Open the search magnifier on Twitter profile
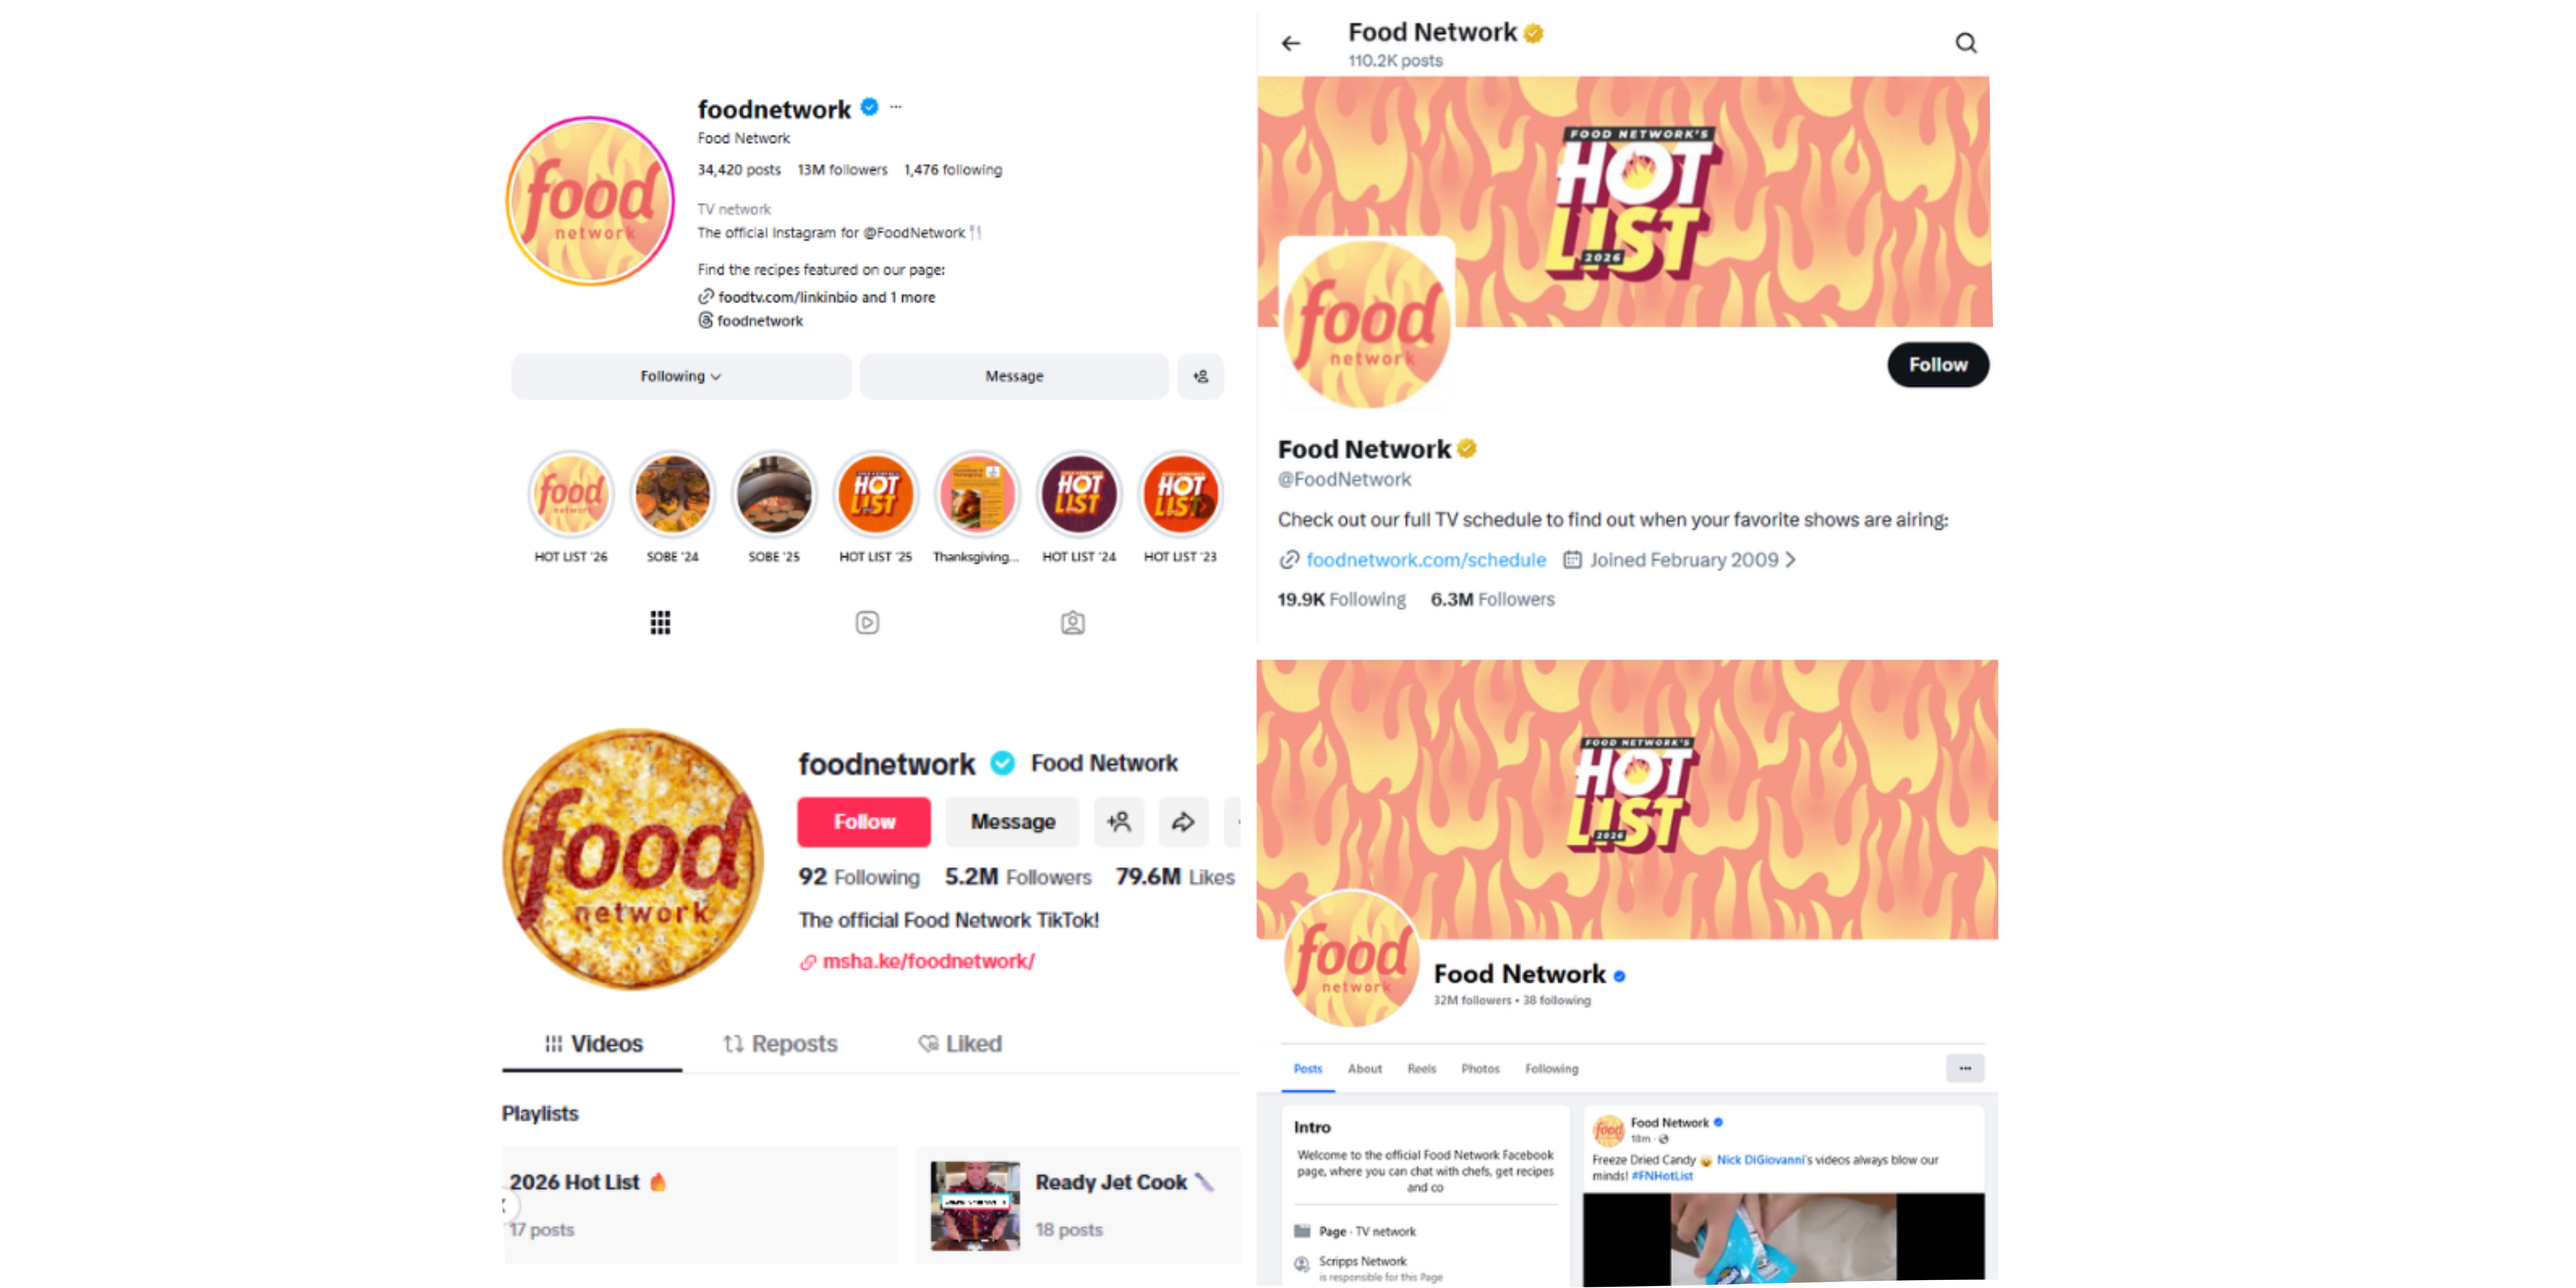 tap(1966, 43)
